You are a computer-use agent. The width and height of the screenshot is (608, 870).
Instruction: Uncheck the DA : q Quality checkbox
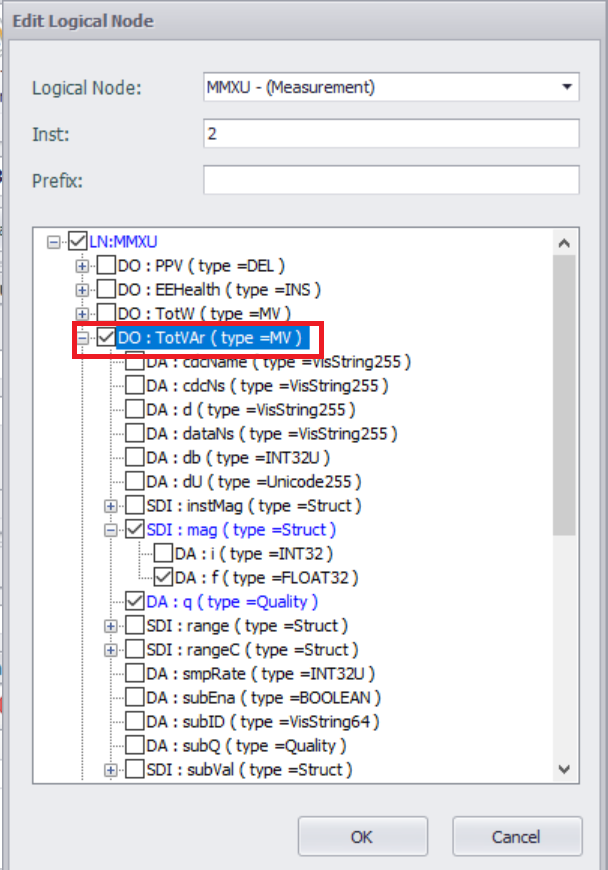coord(134,602)
